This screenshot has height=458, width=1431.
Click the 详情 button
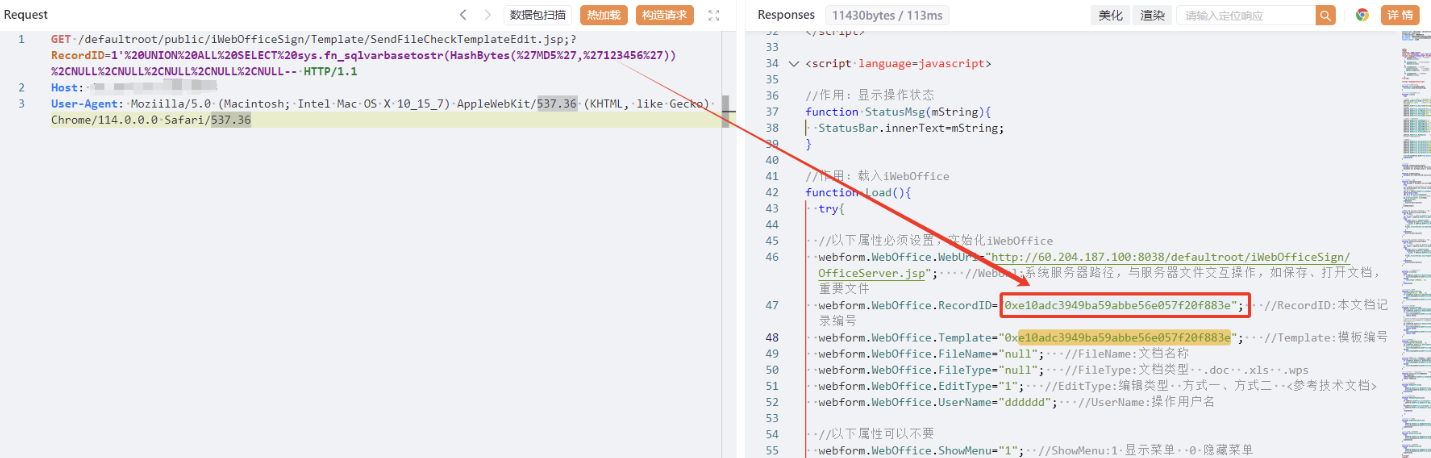[x=1400, y=15]
